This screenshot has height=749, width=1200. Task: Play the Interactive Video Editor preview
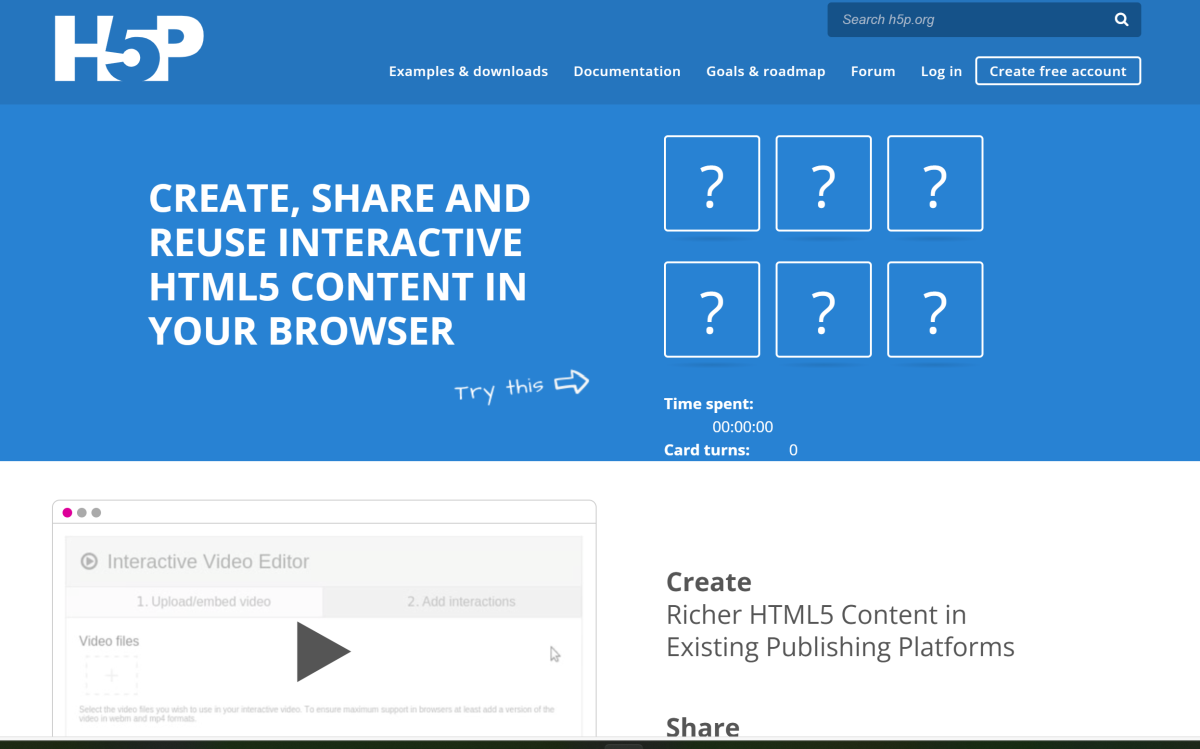coord(323,652)
